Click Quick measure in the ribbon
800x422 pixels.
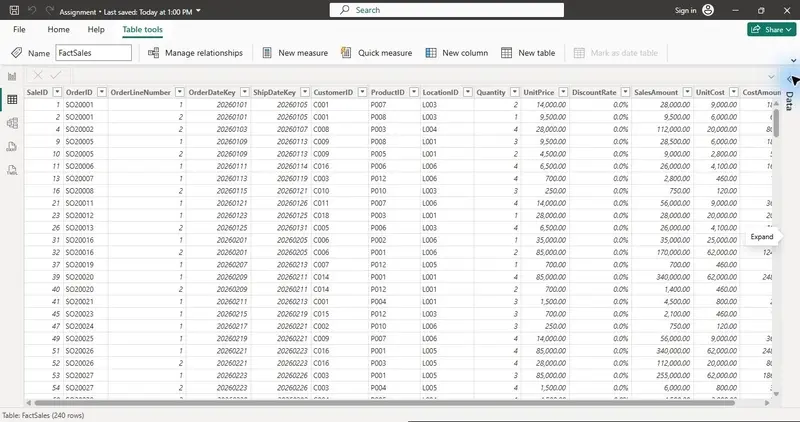click(x=377, y=53)
